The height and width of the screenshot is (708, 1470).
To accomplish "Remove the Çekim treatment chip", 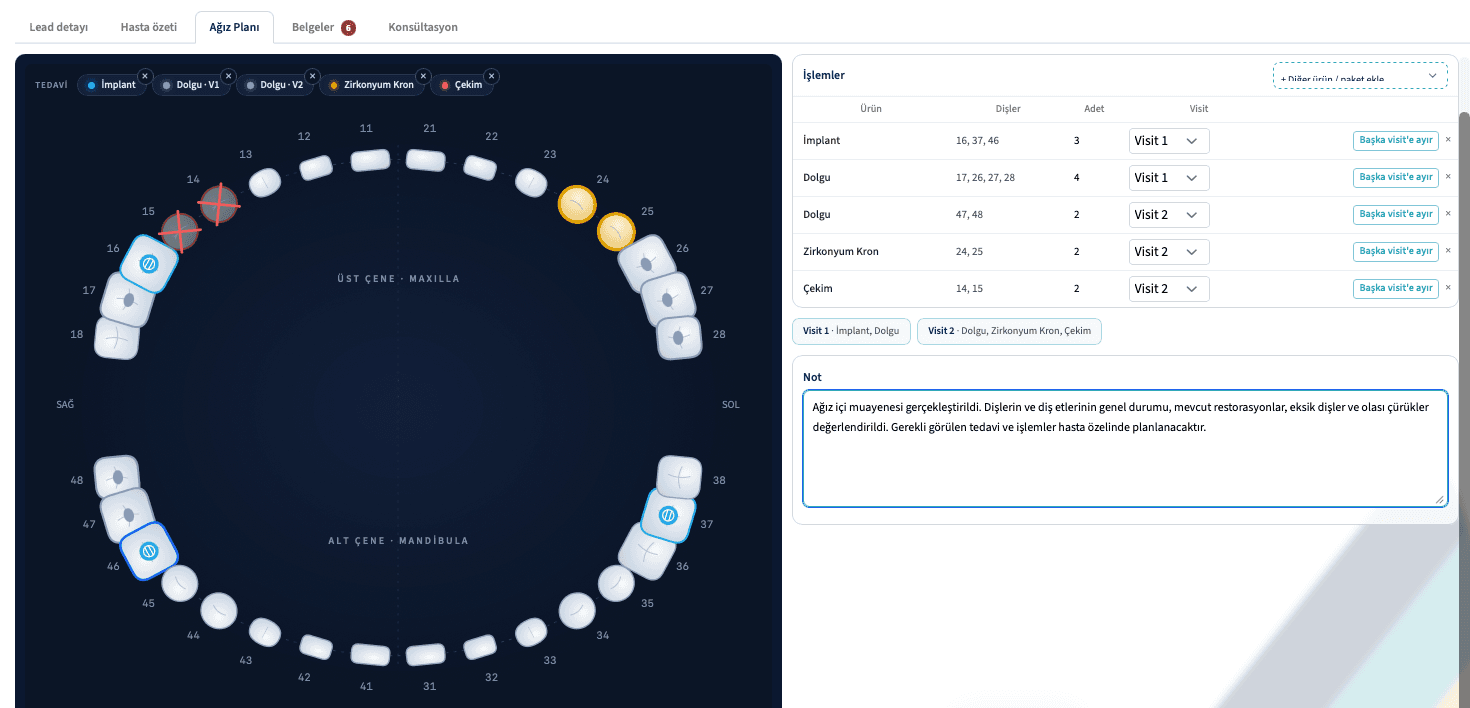I will pyautogui.click(x=492, y=76).
